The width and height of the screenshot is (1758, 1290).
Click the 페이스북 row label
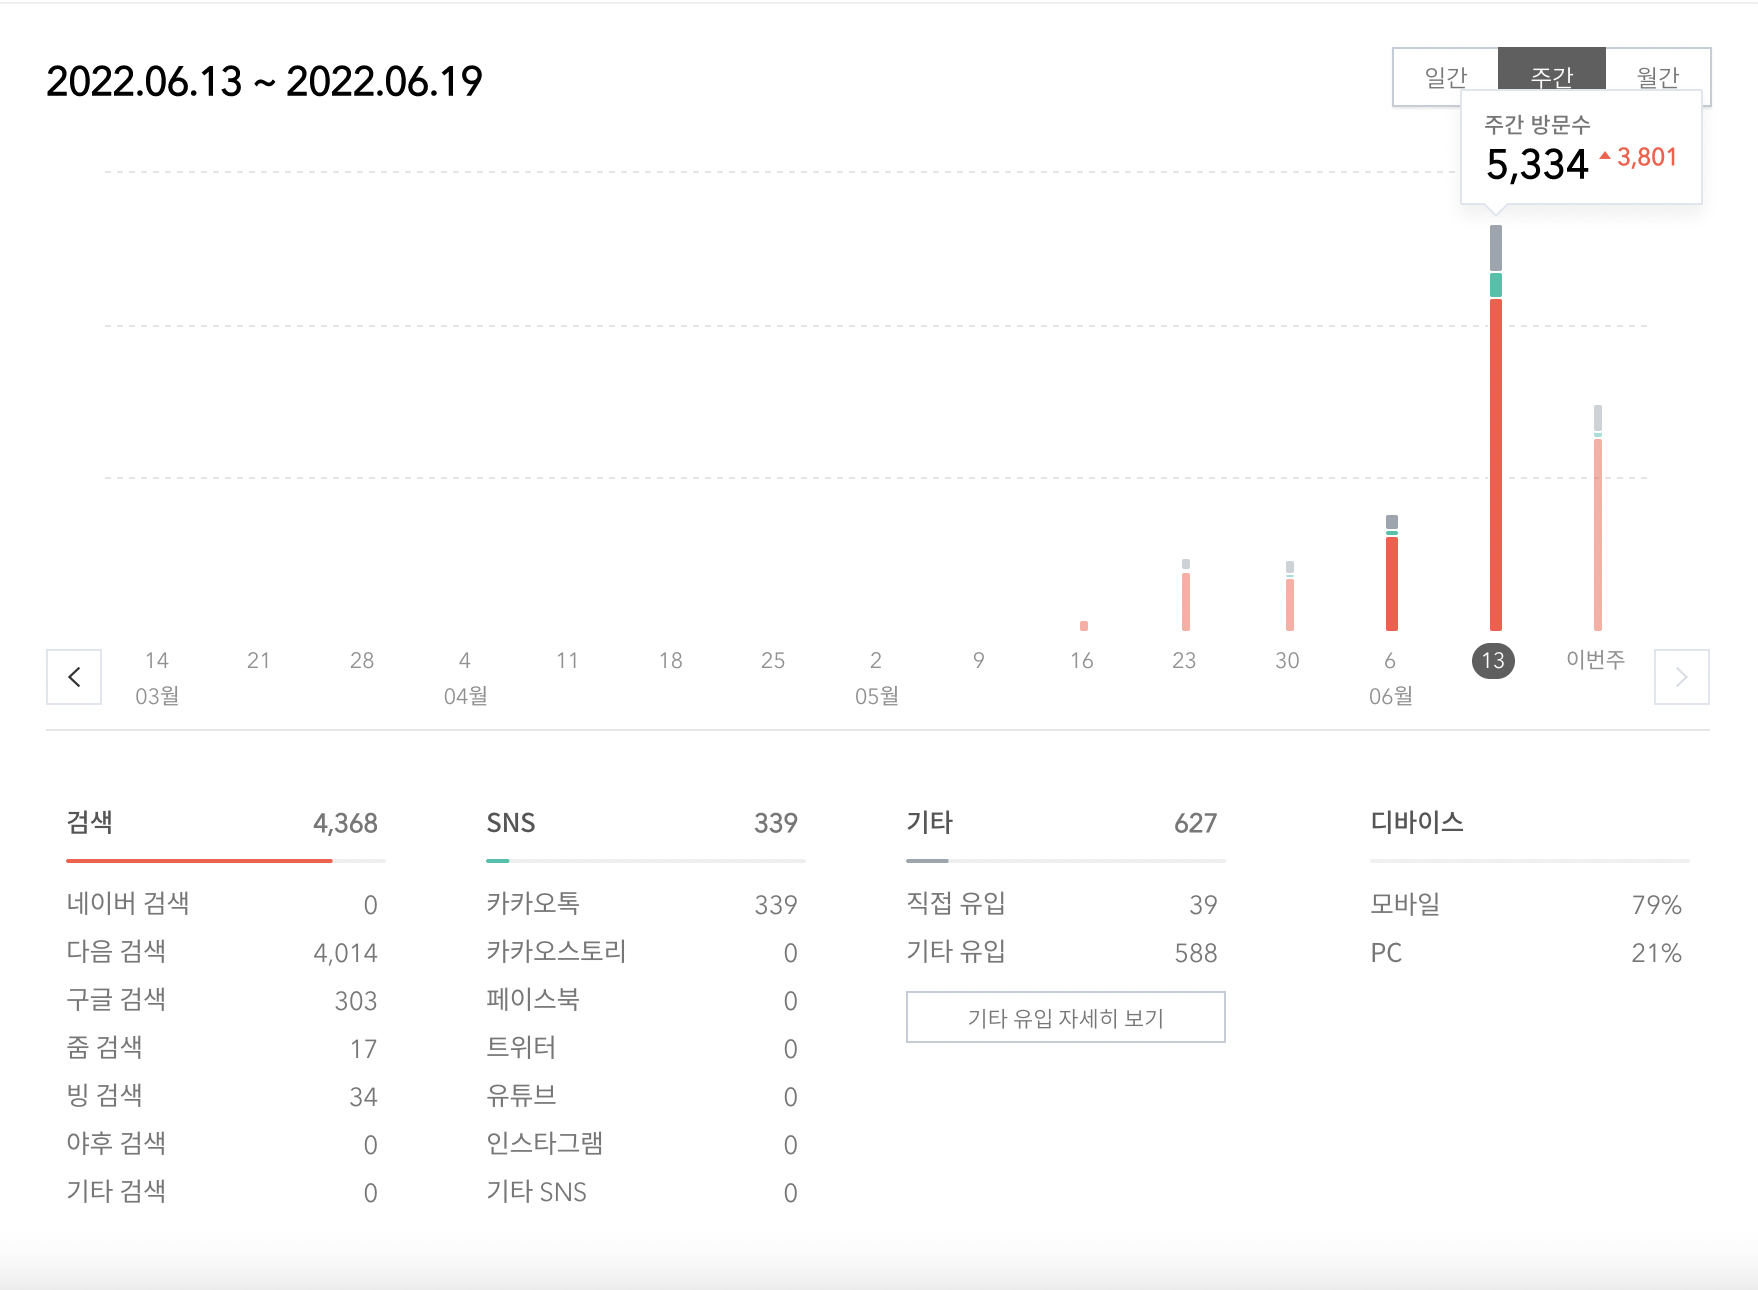click(x=533, y=999)
